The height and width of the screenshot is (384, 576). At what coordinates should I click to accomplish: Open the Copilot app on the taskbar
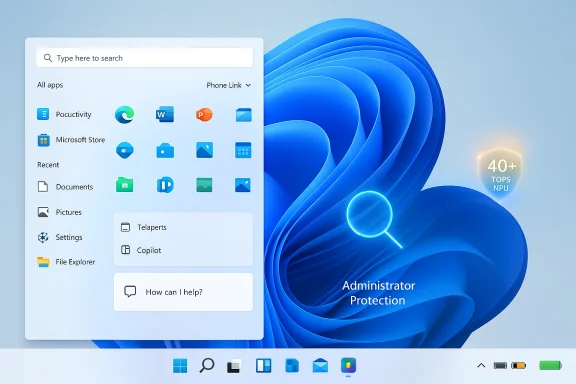[348, 365]
